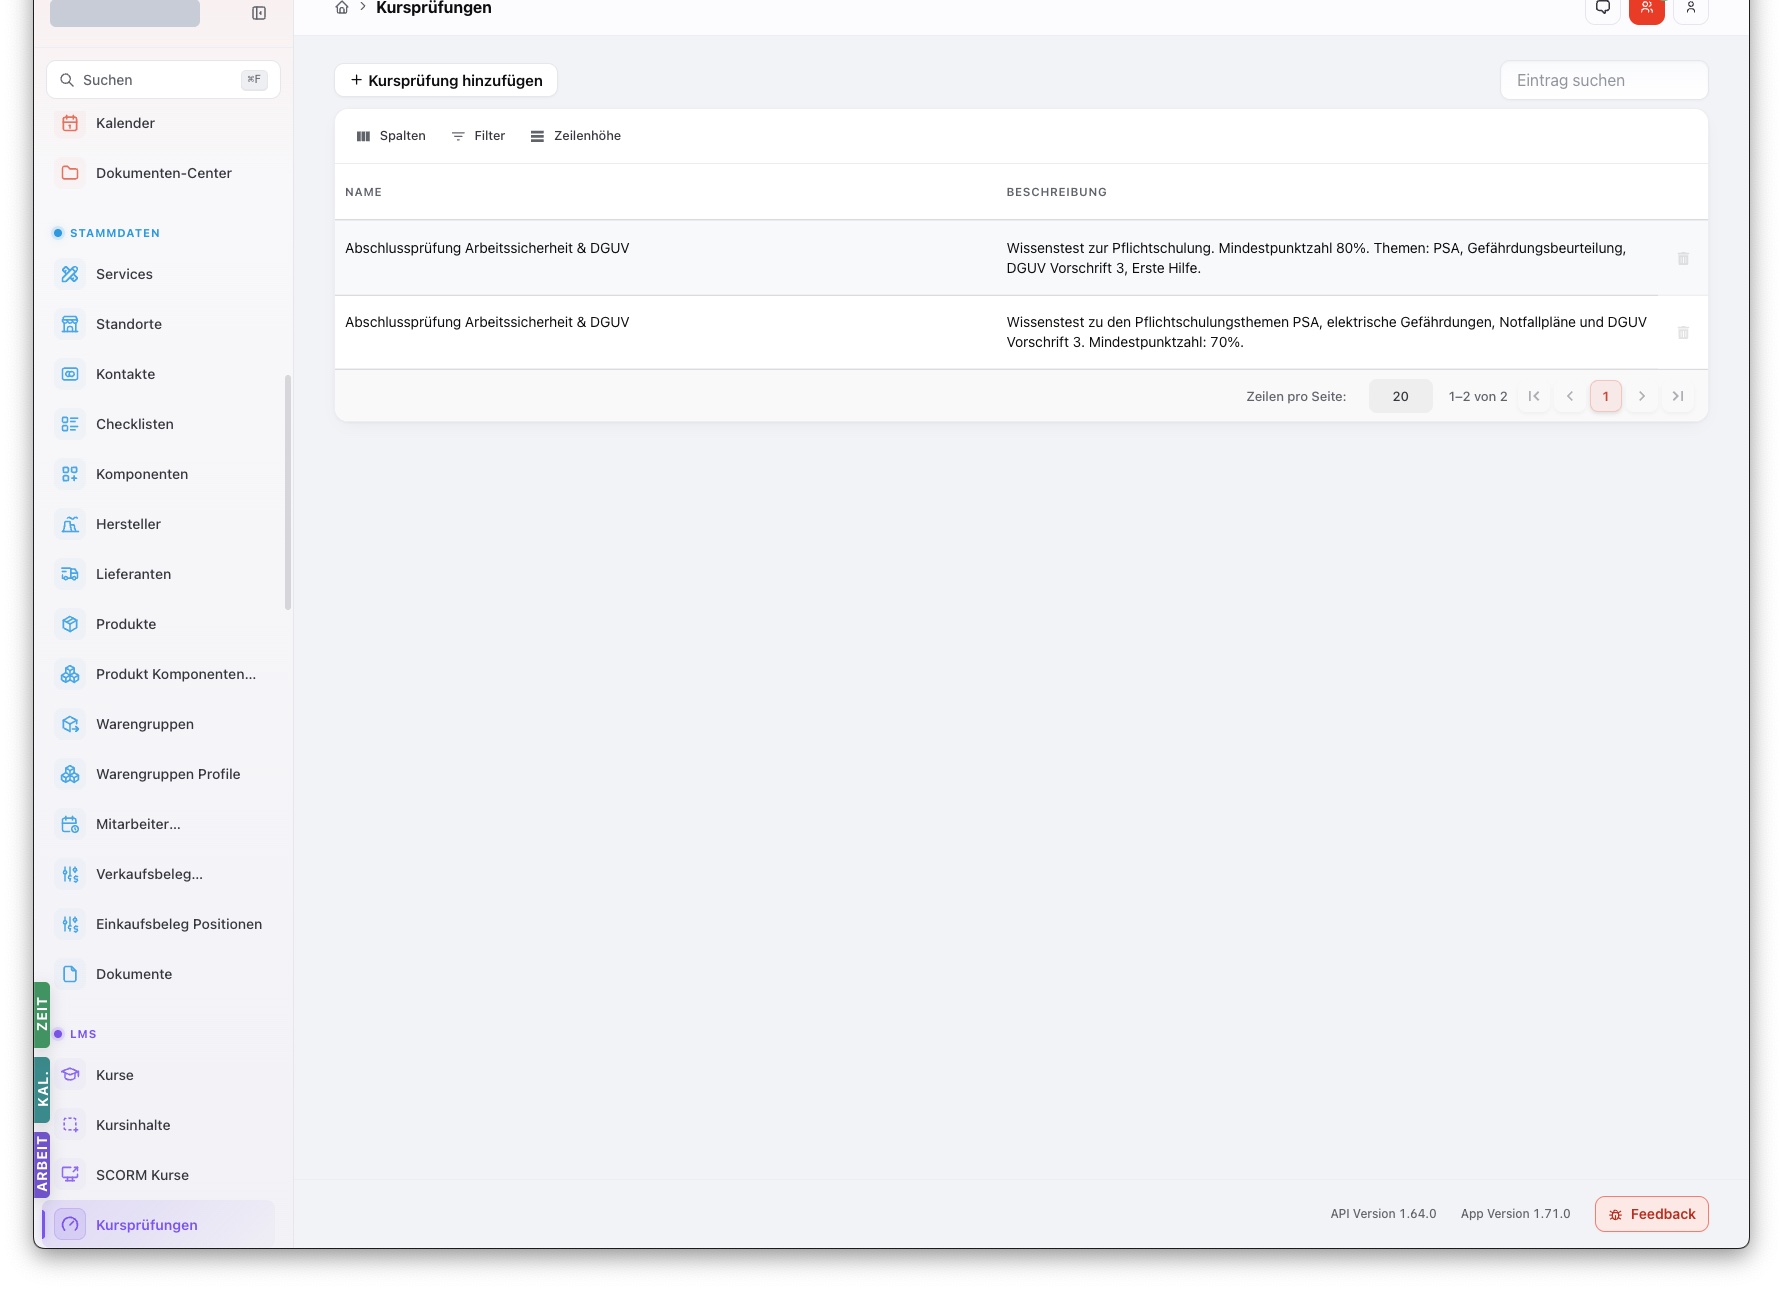
Task: Open the KAL. side tab
Action: [x=42, y=1089]
